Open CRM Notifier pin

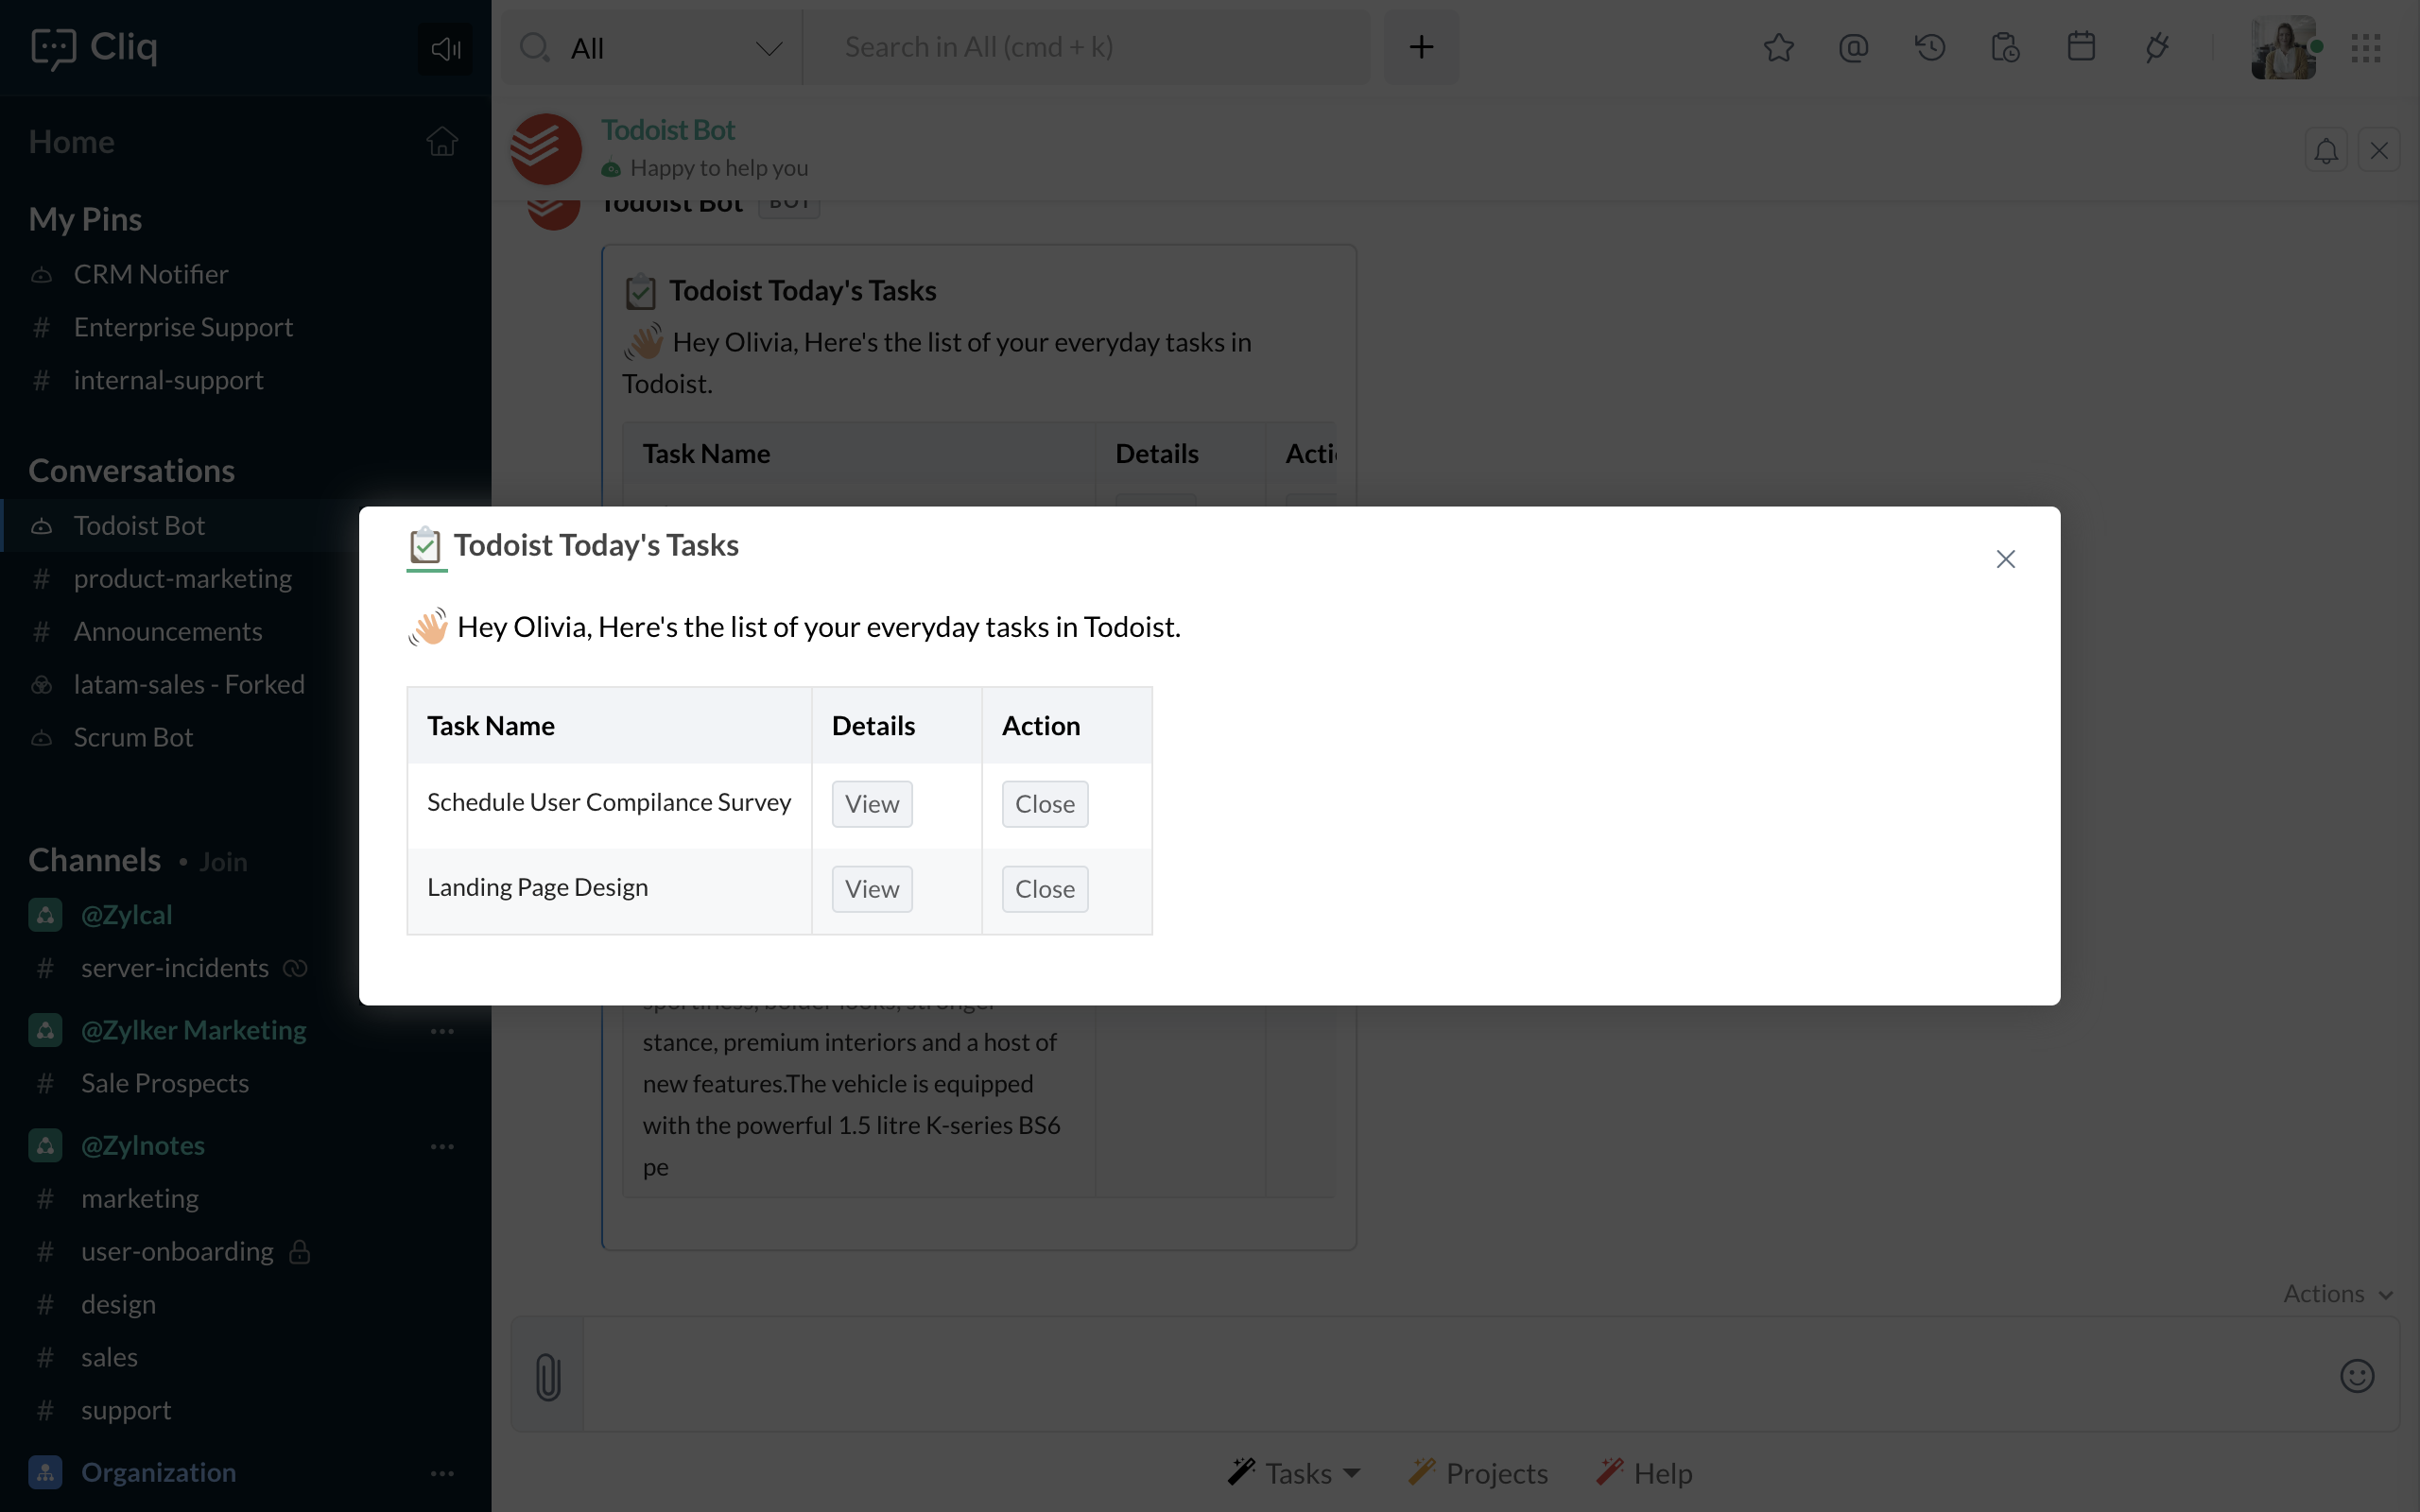[x=151, y=274]
